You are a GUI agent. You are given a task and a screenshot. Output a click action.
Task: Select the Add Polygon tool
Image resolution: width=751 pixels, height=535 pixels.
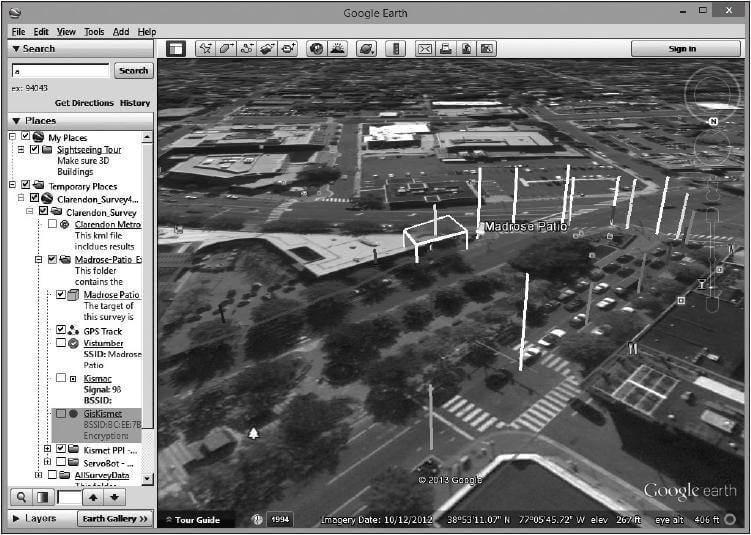(227, 48)
